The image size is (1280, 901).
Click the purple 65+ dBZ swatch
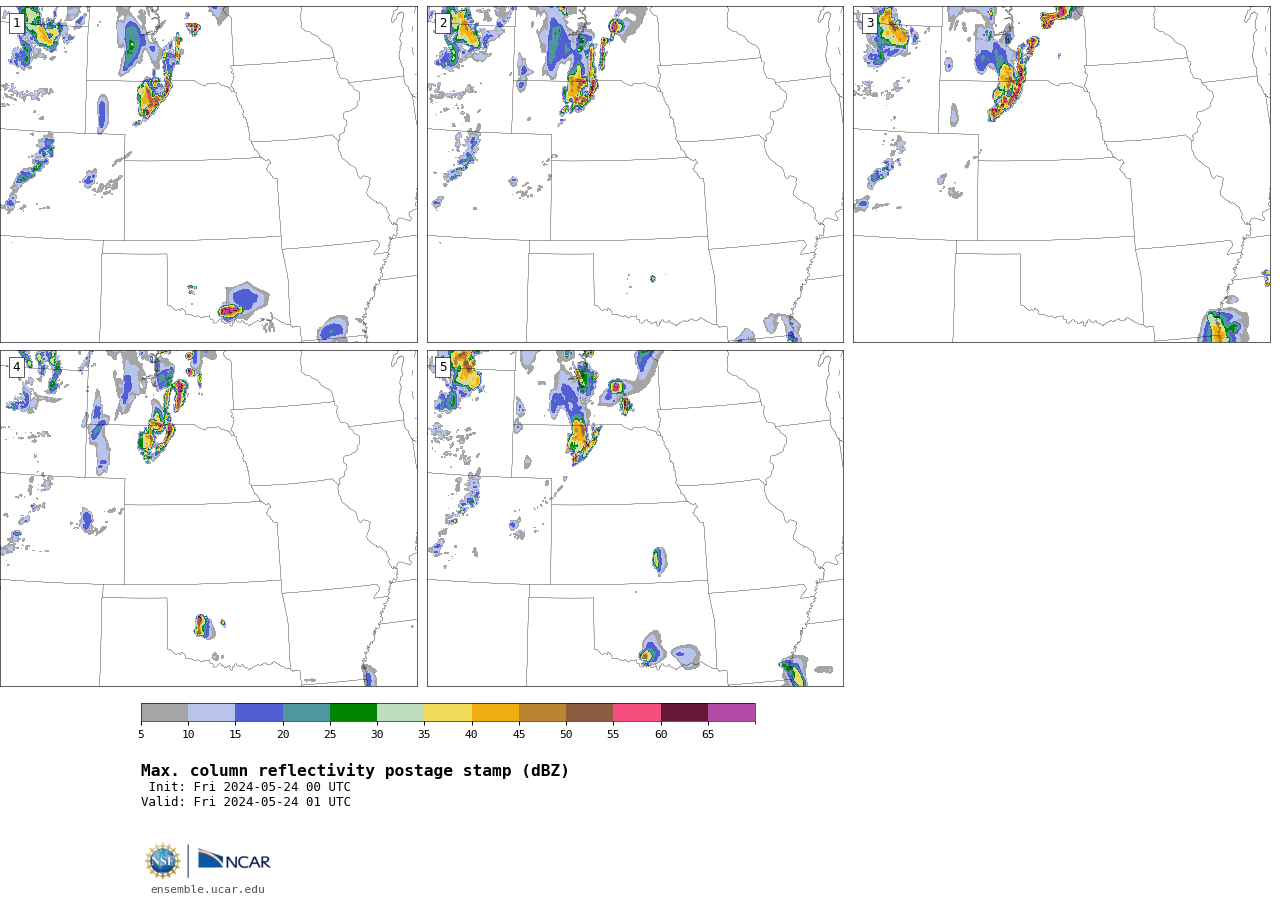(x=731, y=713)
